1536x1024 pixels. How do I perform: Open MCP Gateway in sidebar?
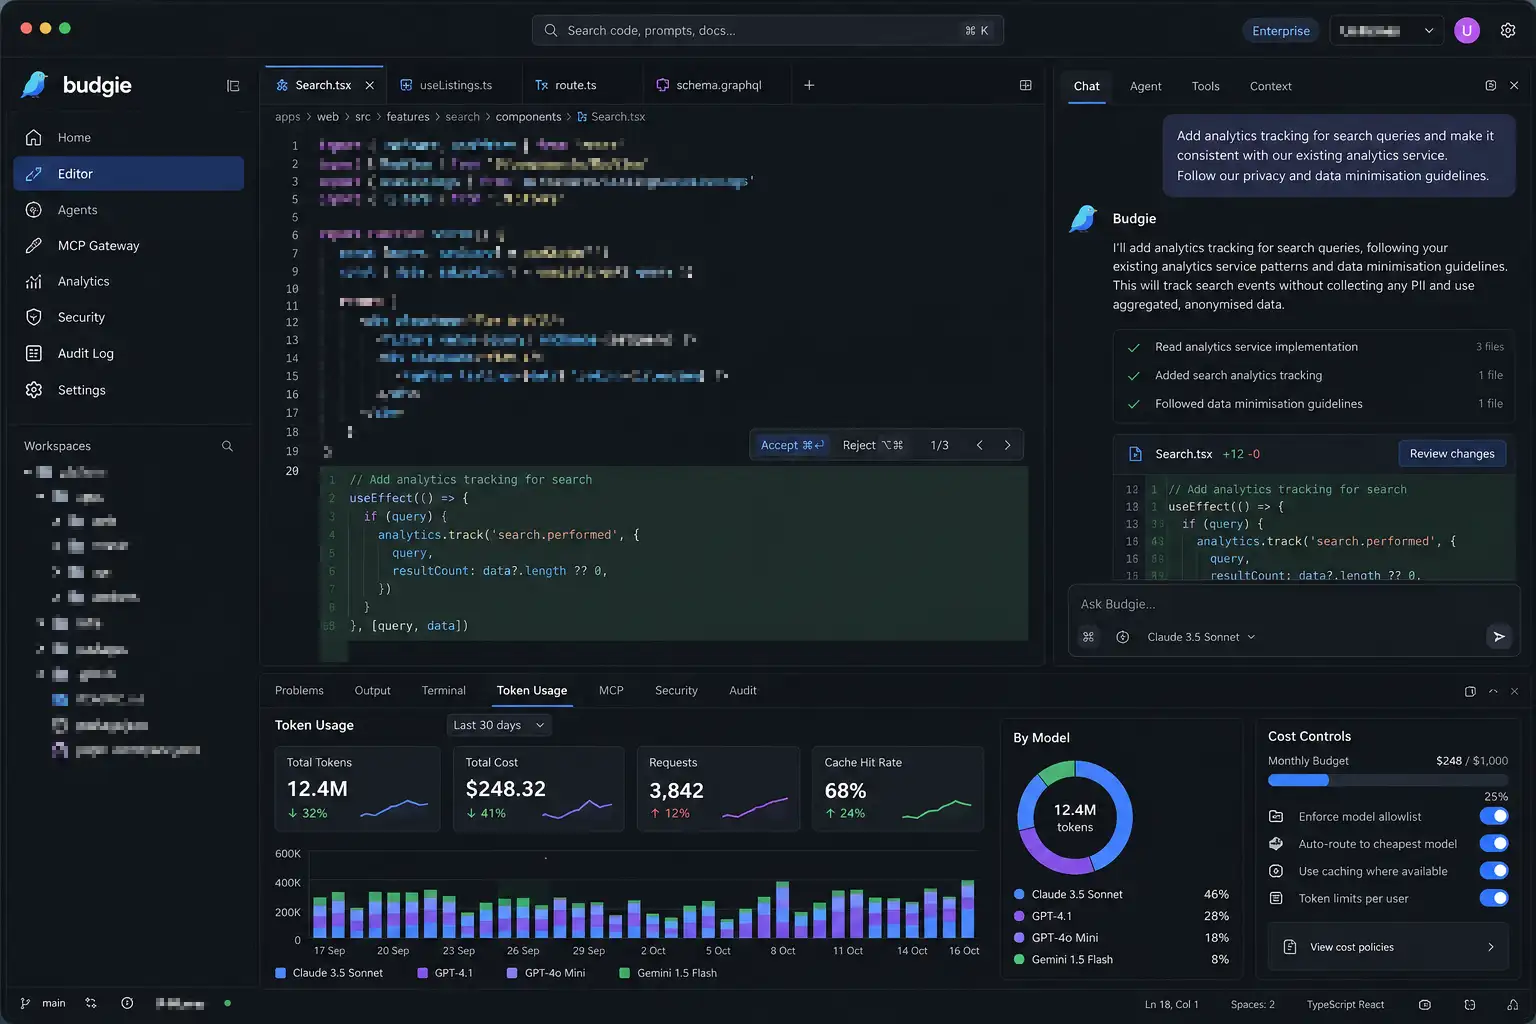point(128,246)
